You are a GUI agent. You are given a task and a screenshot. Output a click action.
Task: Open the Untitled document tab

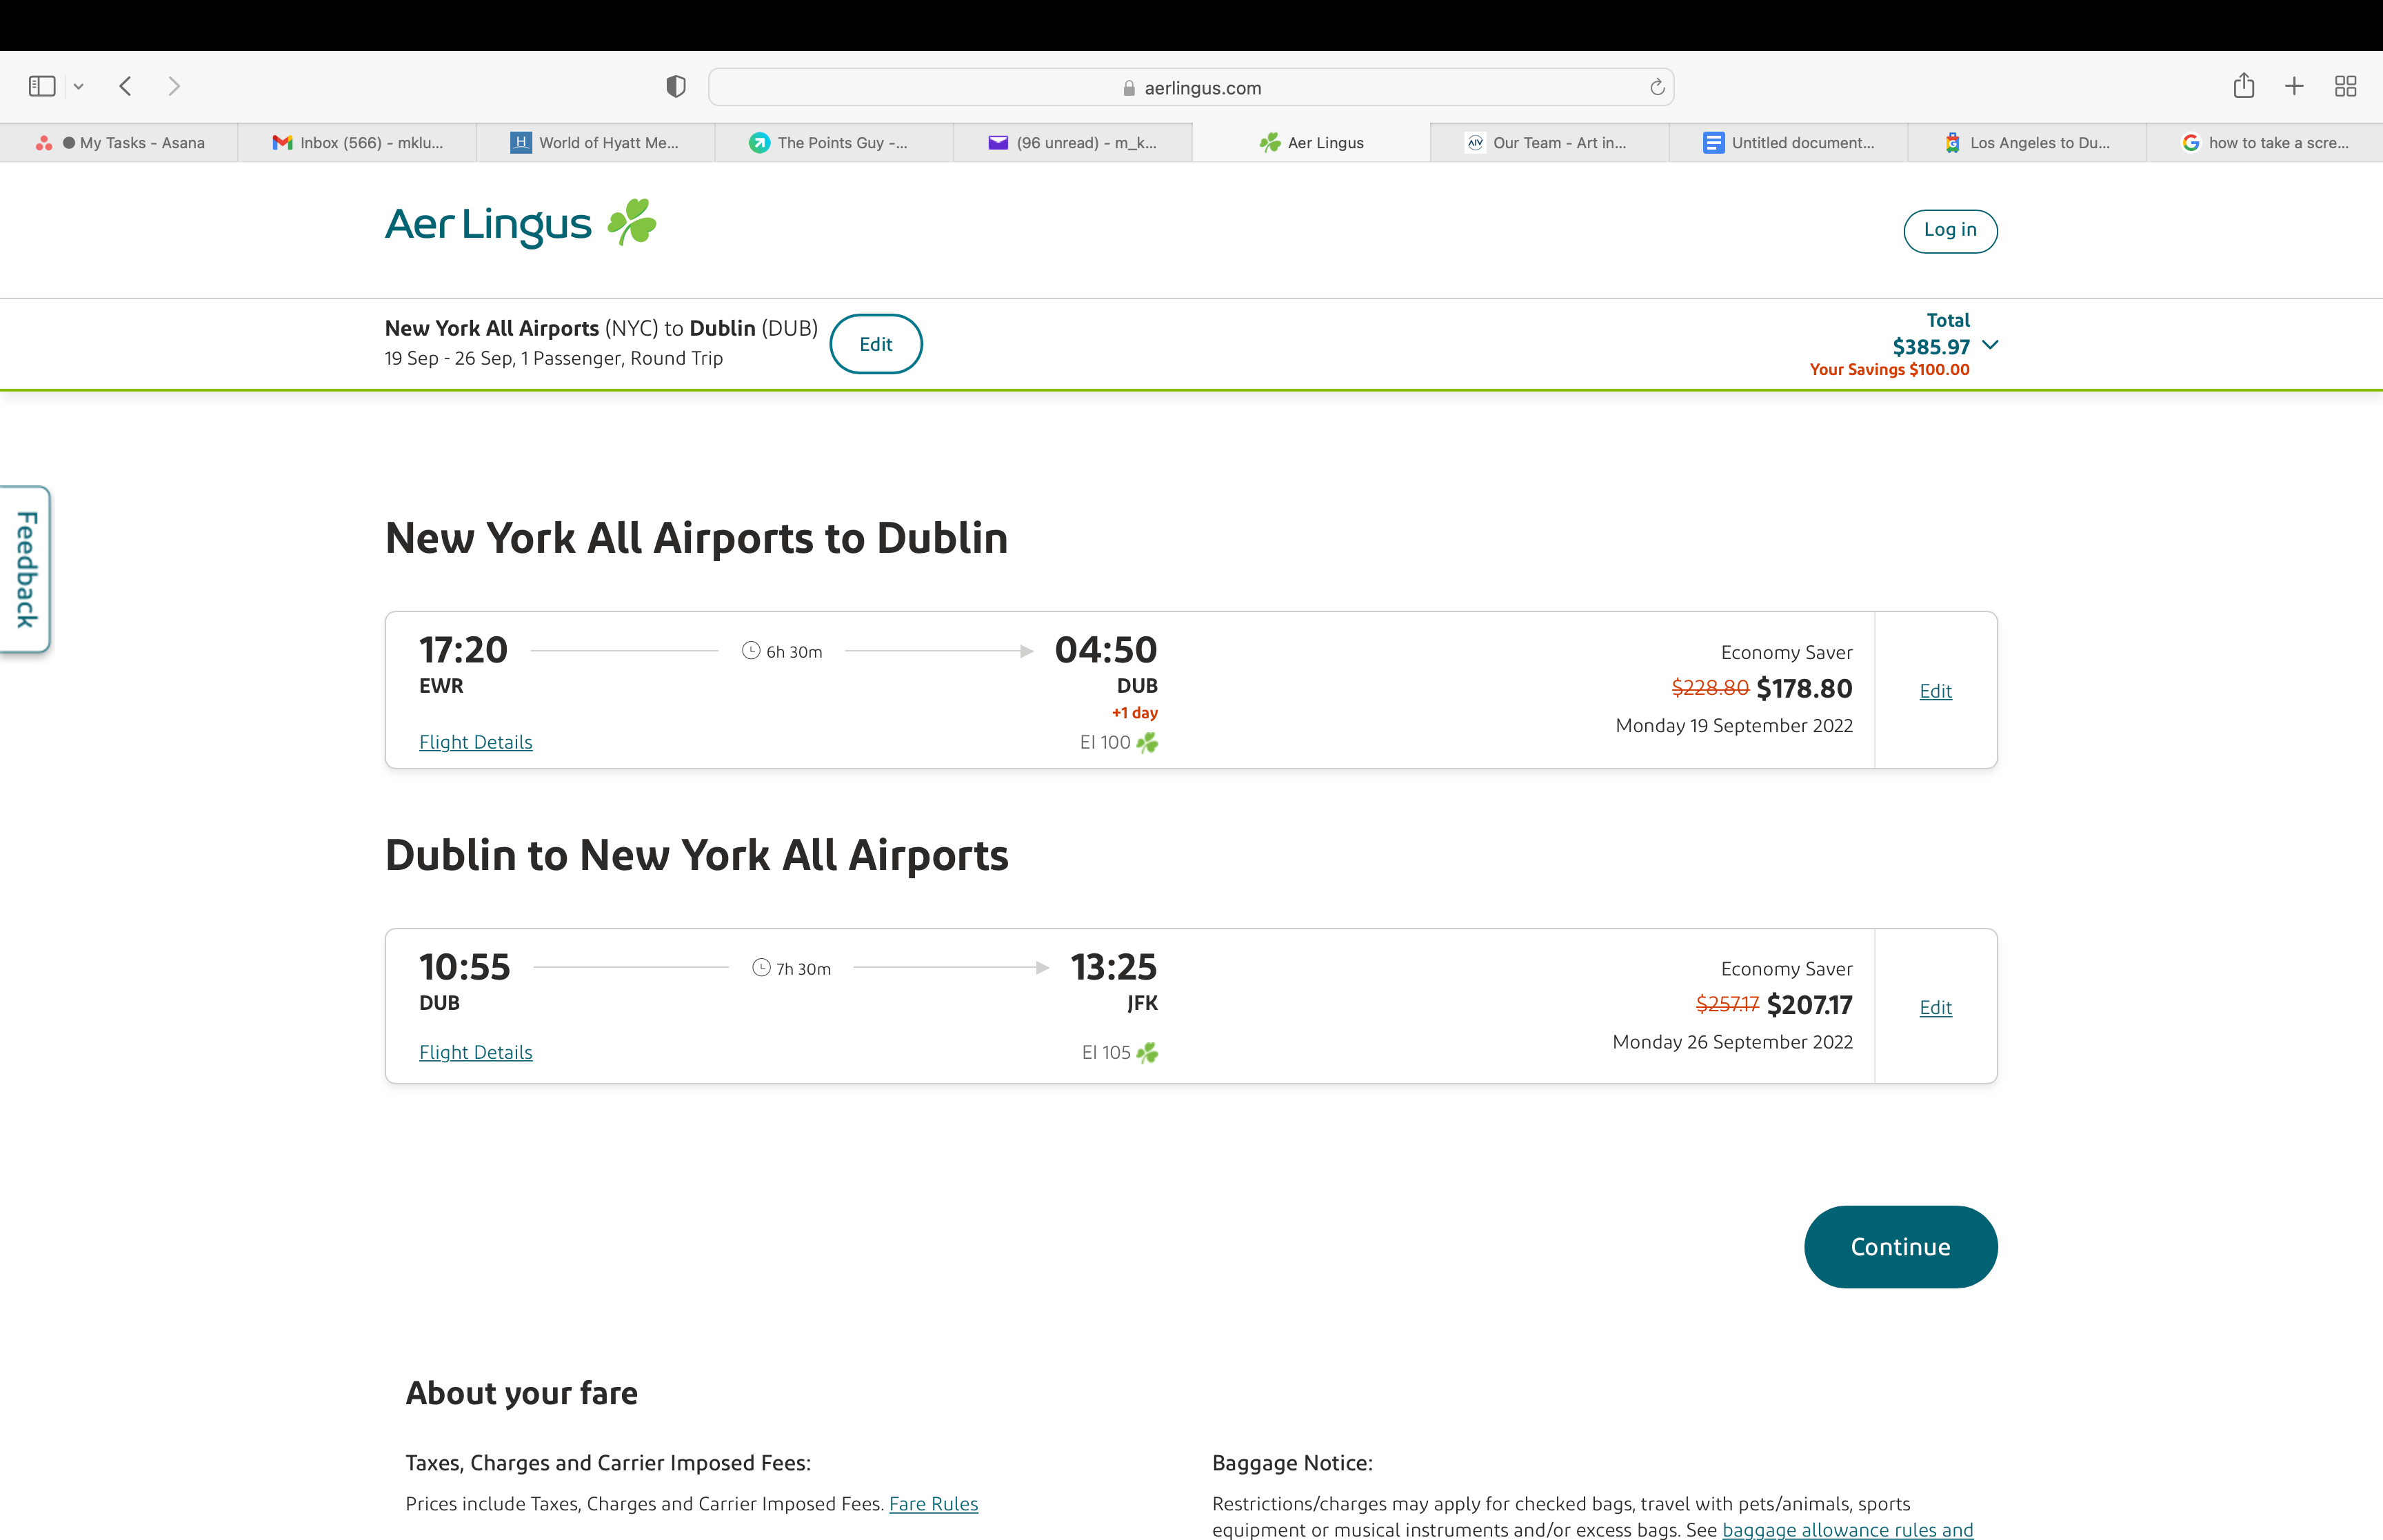click(x=1790, y=143)
